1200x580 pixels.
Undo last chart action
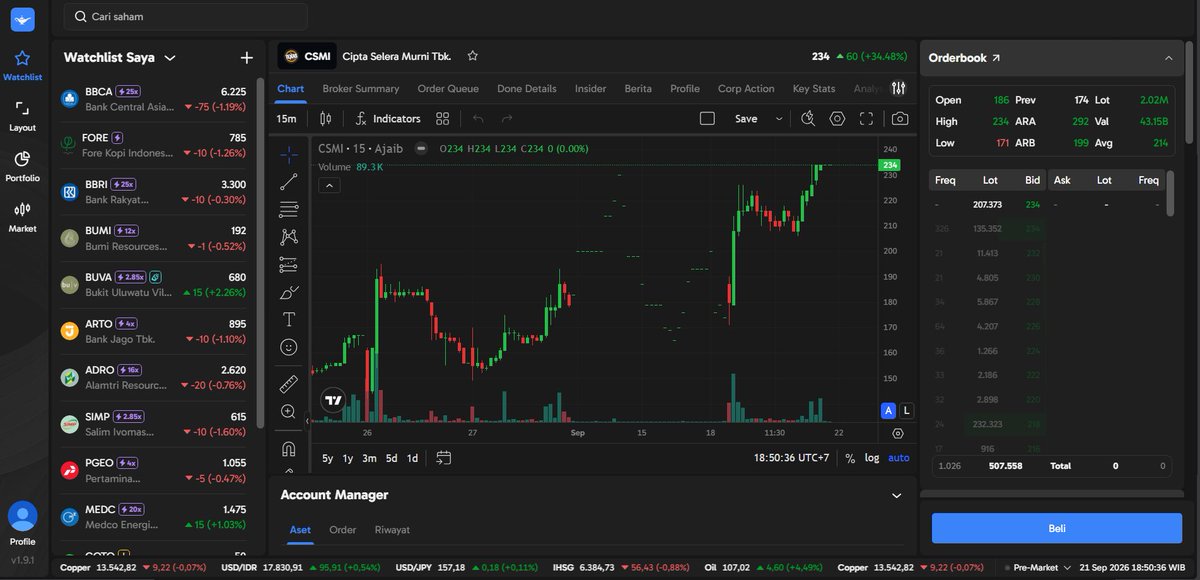click(x=478, y=118)
